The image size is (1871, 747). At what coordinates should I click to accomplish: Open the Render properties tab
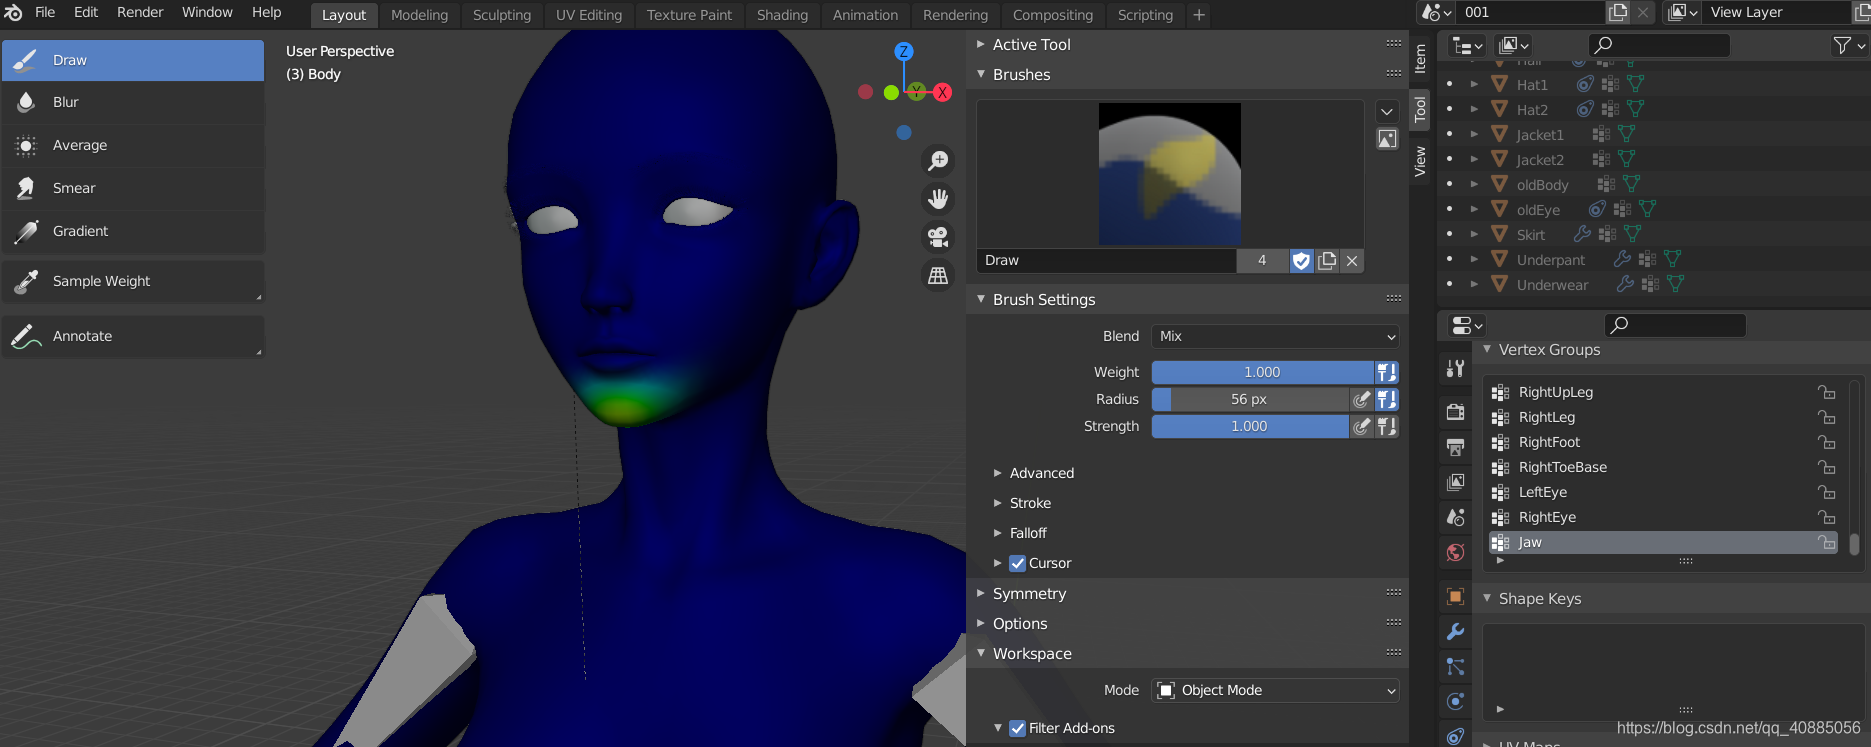1455,412
